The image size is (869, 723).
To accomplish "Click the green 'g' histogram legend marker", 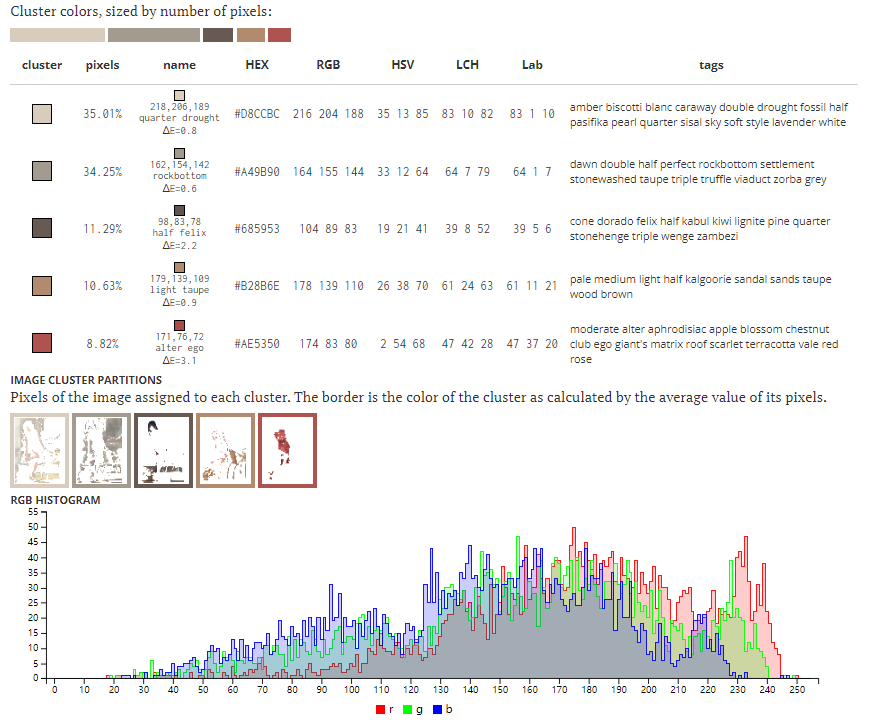I will pos(408,709).
